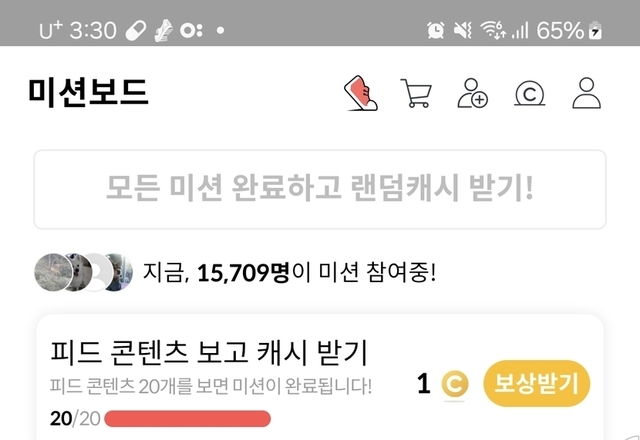Tap the alarm clock status icon
The image size is (640, 440).
tap(436, 30)
